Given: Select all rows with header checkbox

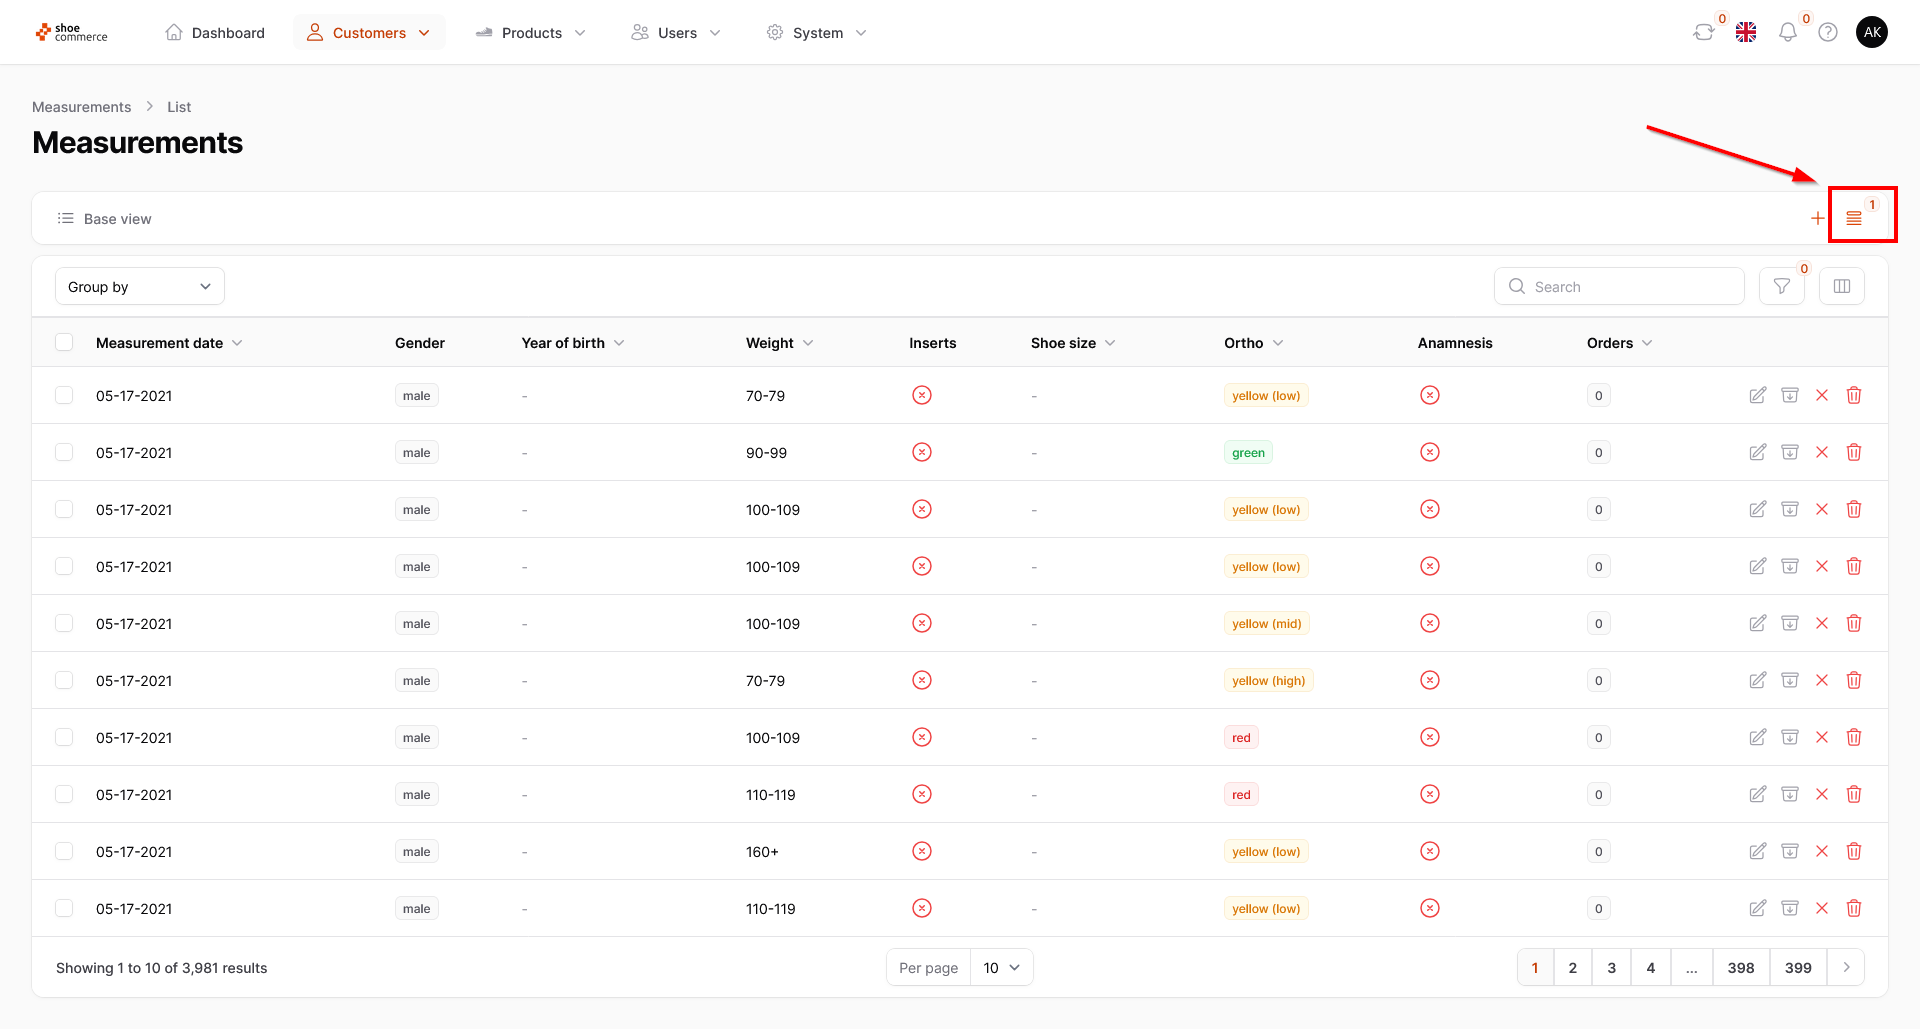Looking at the screenshot, I should 65,343.
